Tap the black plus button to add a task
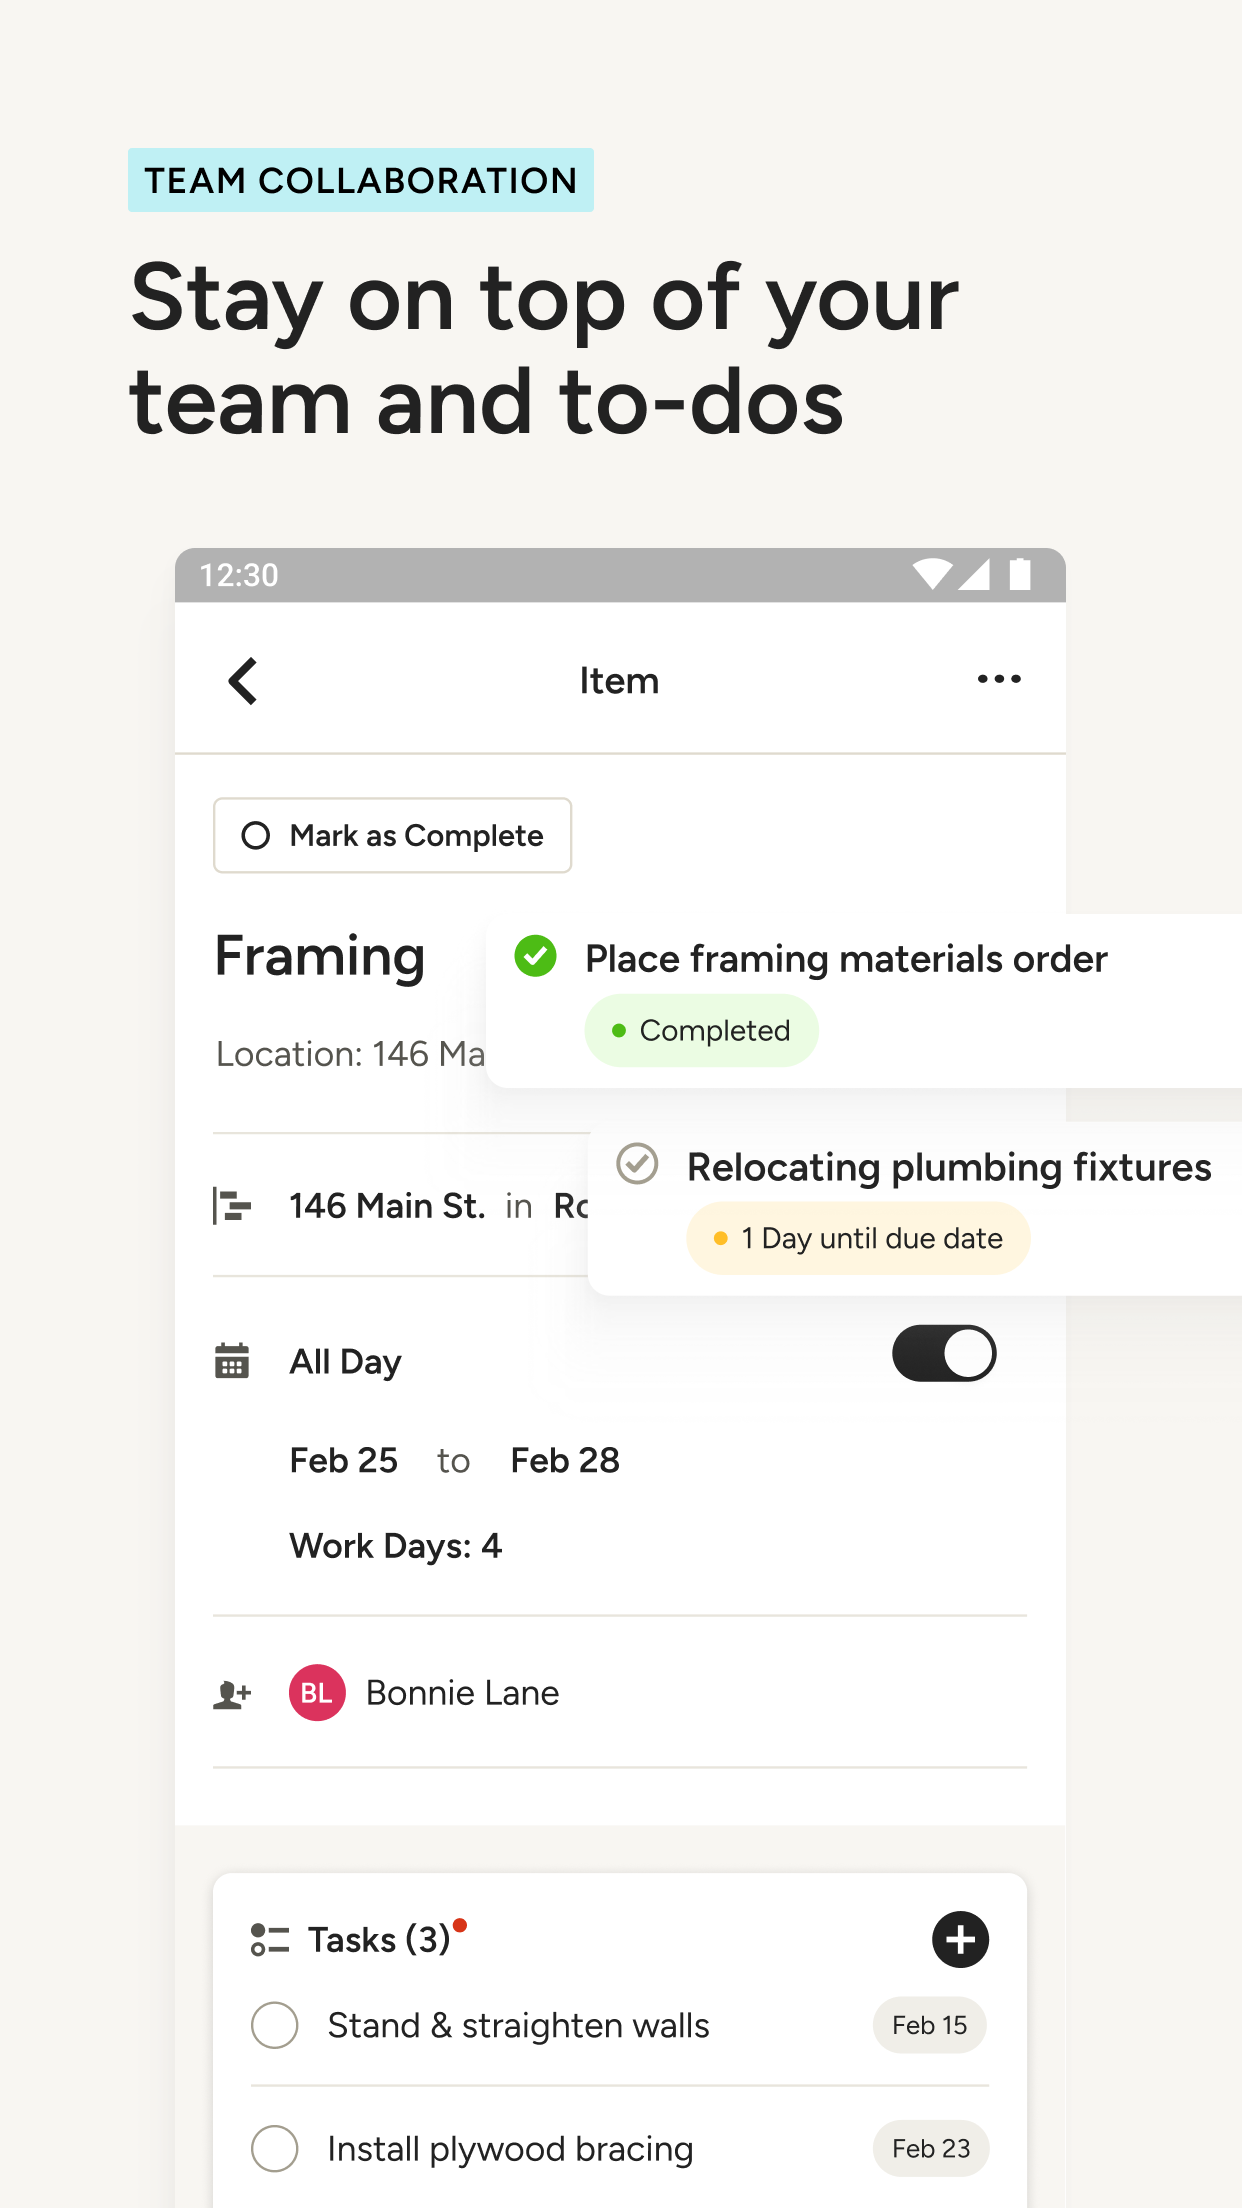1242x2208 pixels. point(959,1939)
